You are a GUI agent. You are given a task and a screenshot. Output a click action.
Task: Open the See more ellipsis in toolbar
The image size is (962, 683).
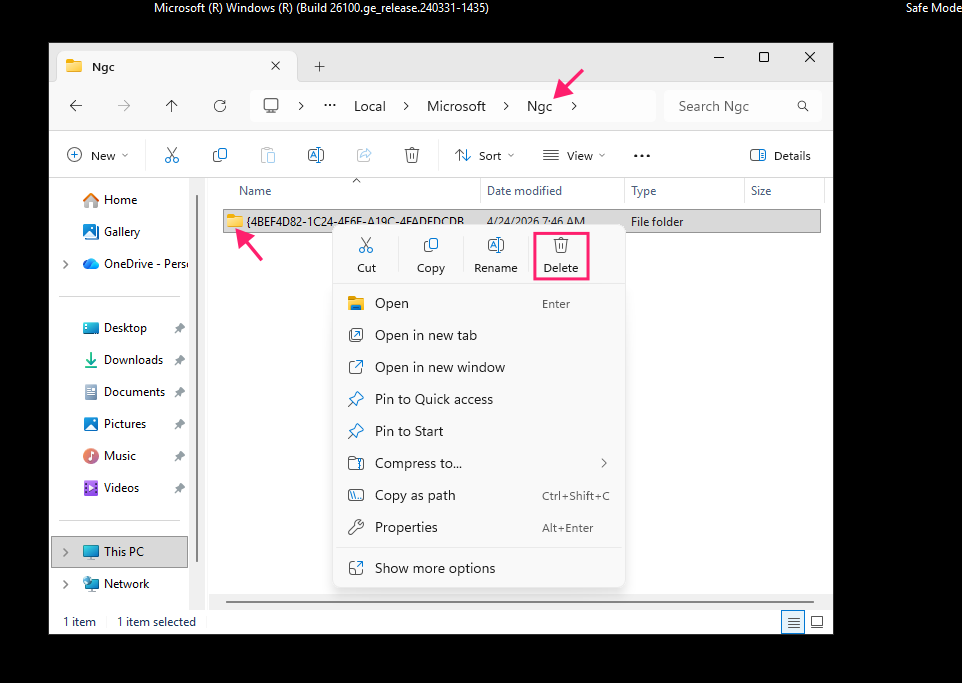point(642,156)
